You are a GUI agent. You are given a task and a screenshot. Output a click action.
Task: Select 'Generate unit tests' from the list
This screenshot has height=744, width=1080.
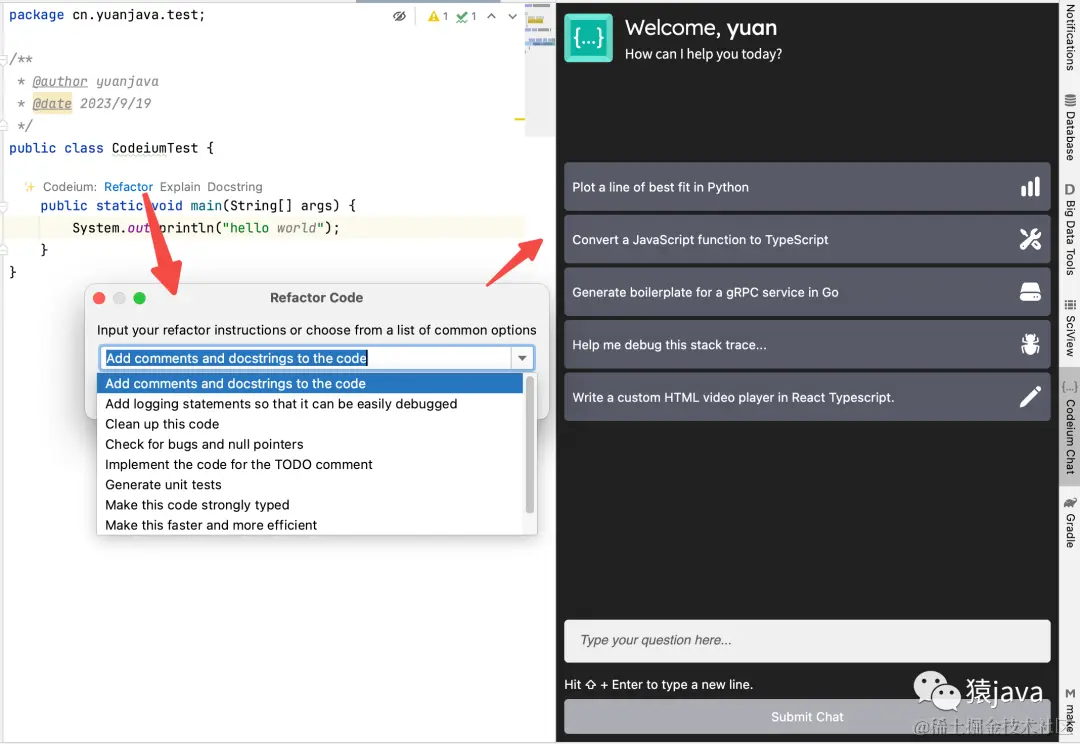[163, 485]
